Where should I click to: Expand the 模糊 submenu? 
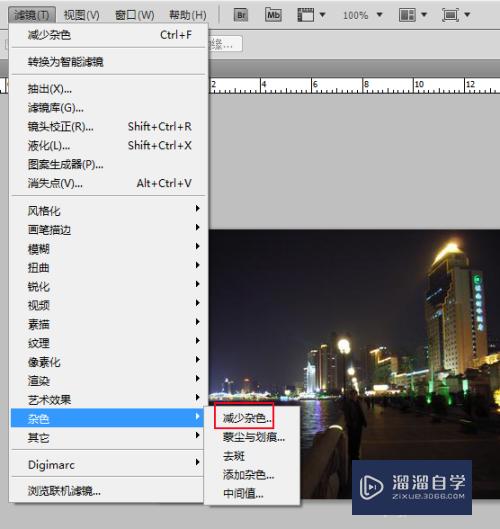108,249
